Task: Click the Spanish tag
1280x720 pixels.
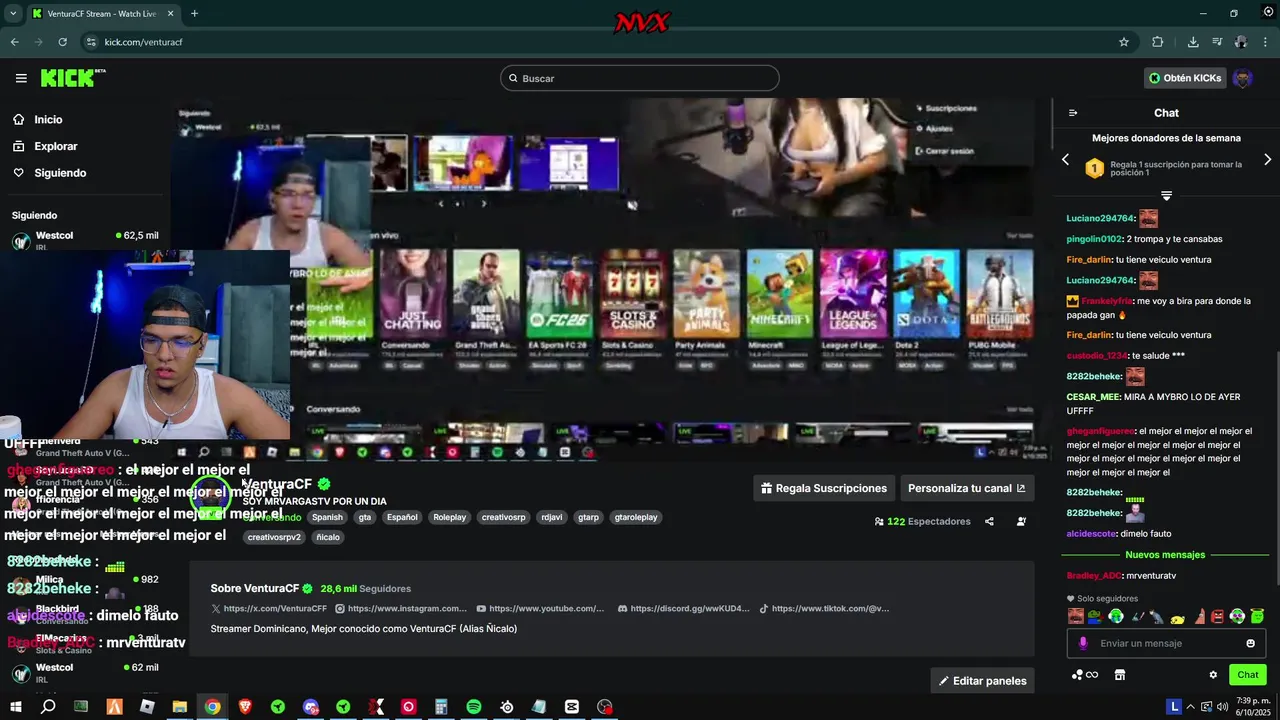Action: coord(327,517)
